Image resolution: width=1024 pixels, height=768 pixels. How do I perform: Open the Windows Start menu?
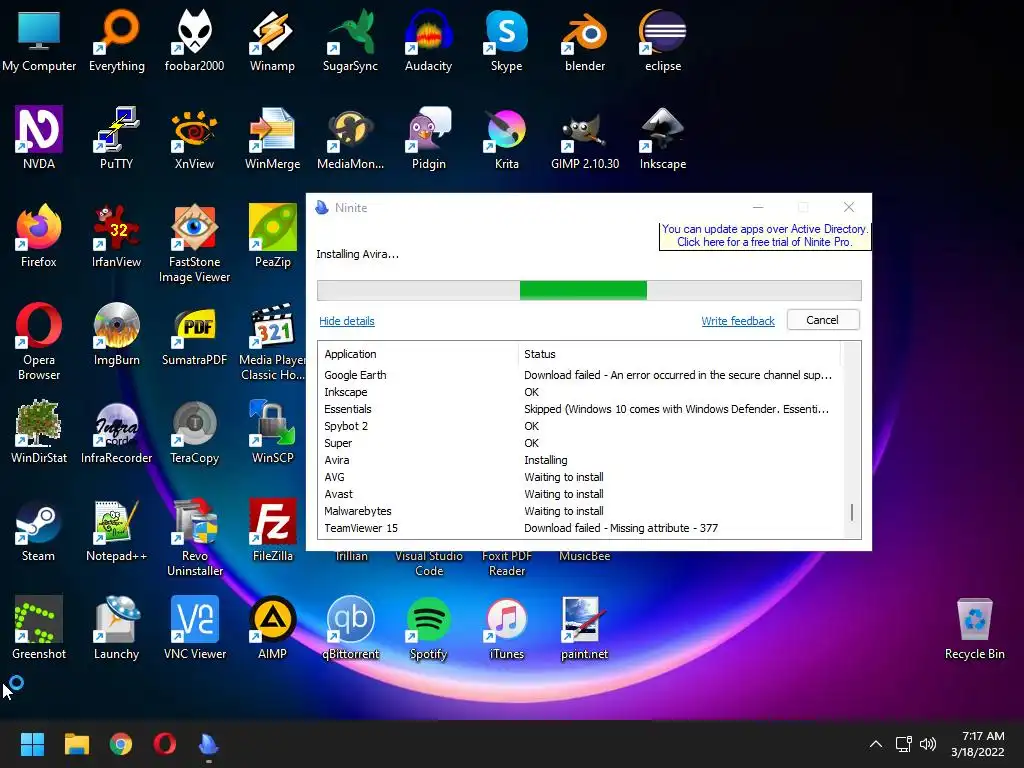click(32, 744)
